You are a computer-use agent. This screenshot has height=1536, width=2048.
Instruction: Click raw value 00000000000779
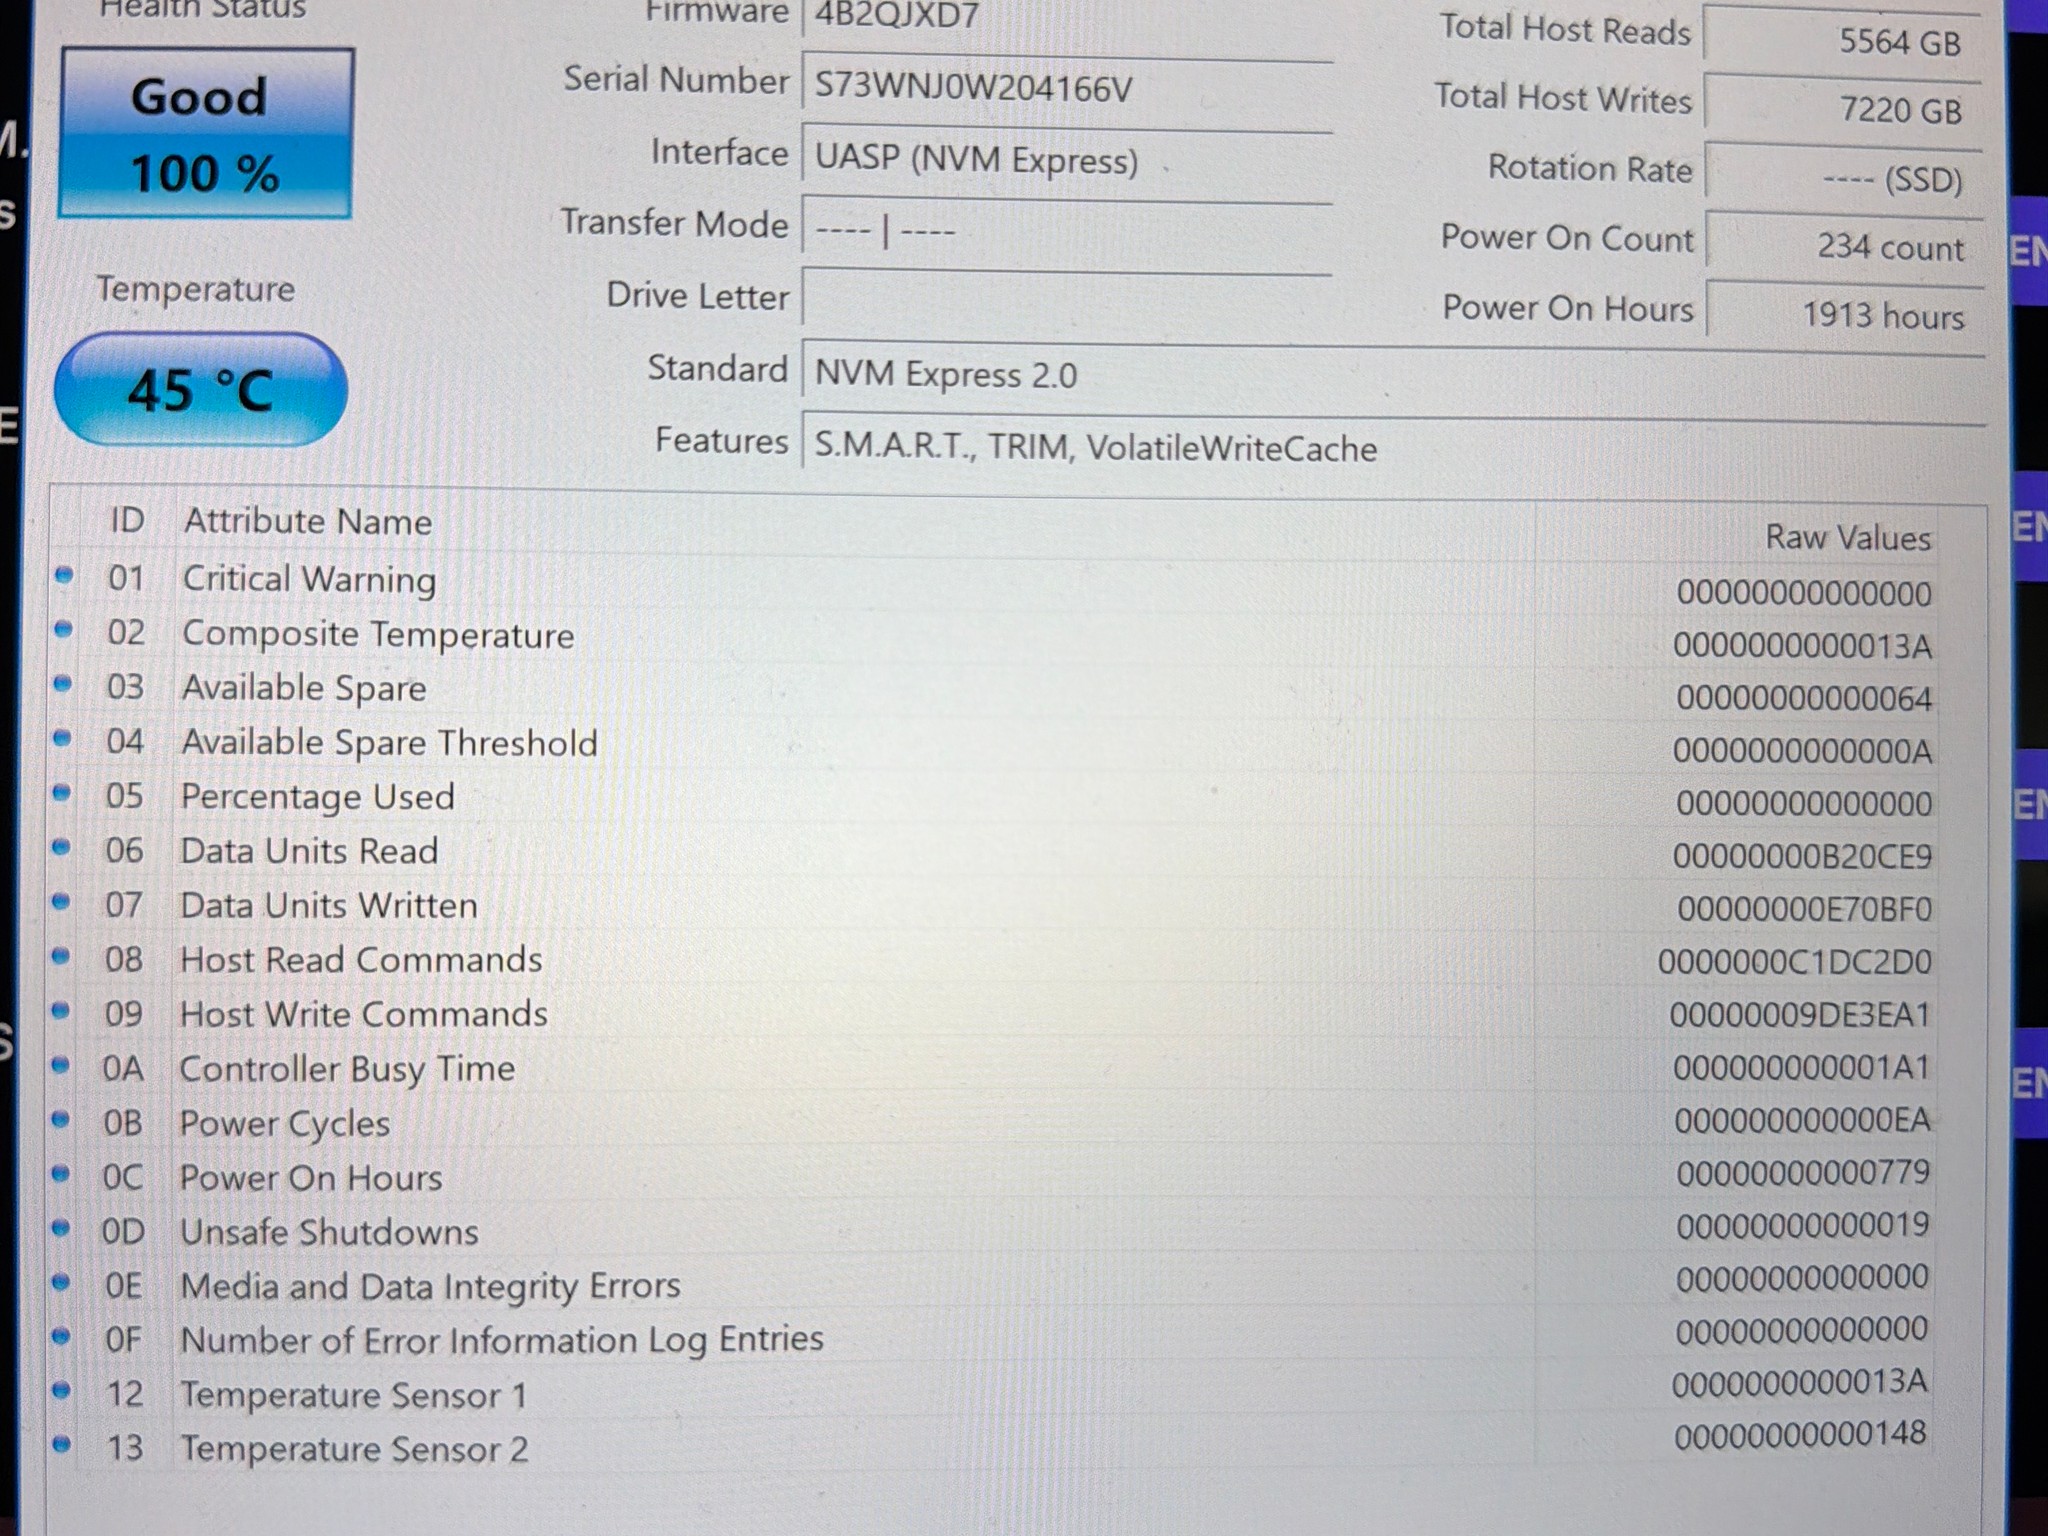click(1803, 1172)
